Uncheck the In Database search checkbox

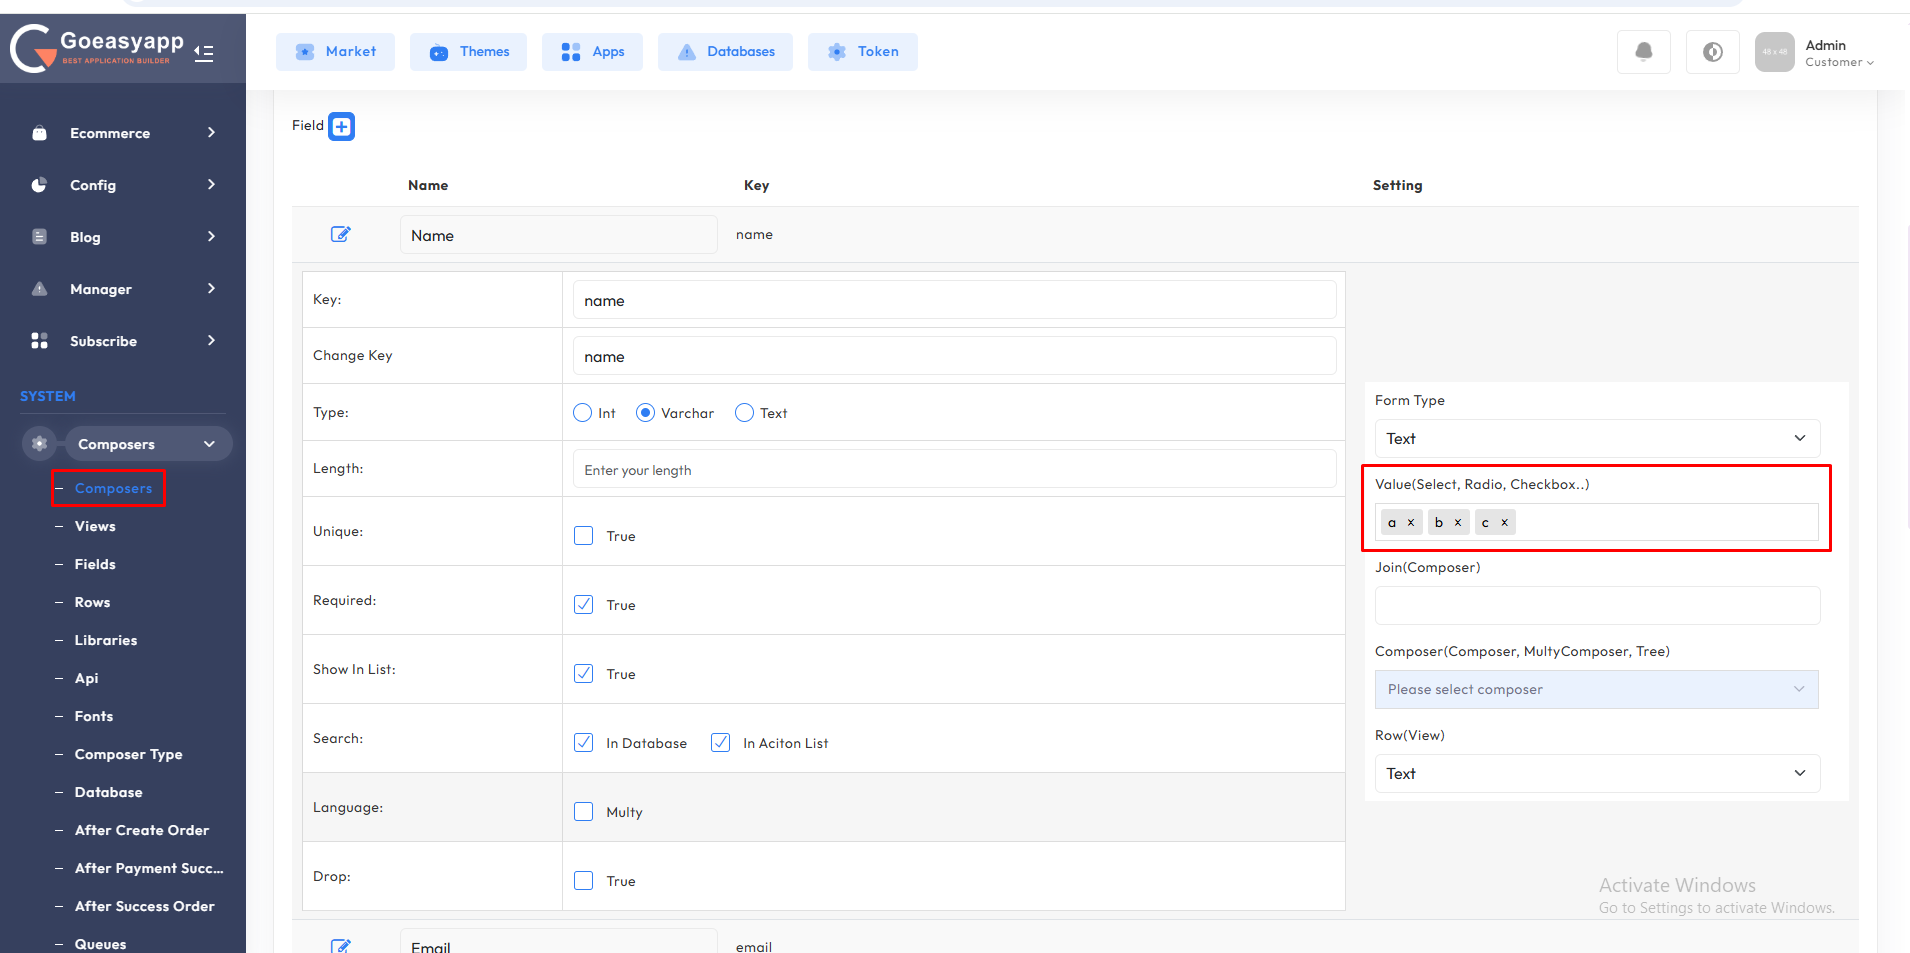pos(583,743)
